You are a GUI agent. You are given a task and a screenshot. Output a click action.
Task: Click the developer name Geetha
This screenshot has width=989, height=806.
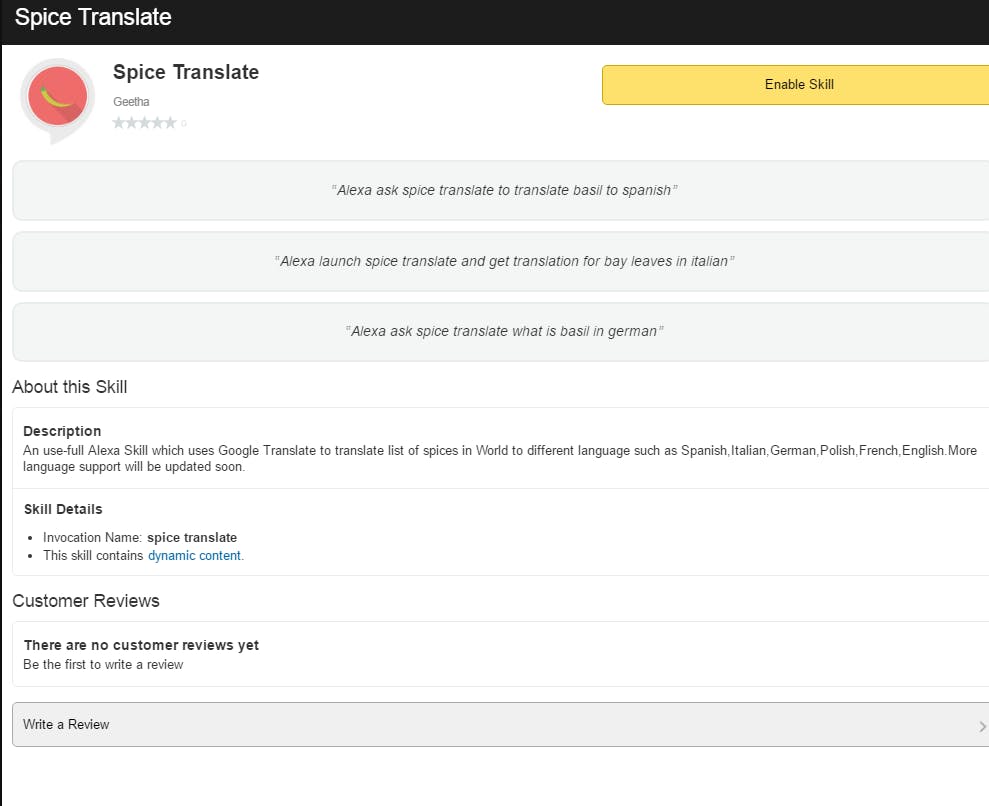click(131, 101)
